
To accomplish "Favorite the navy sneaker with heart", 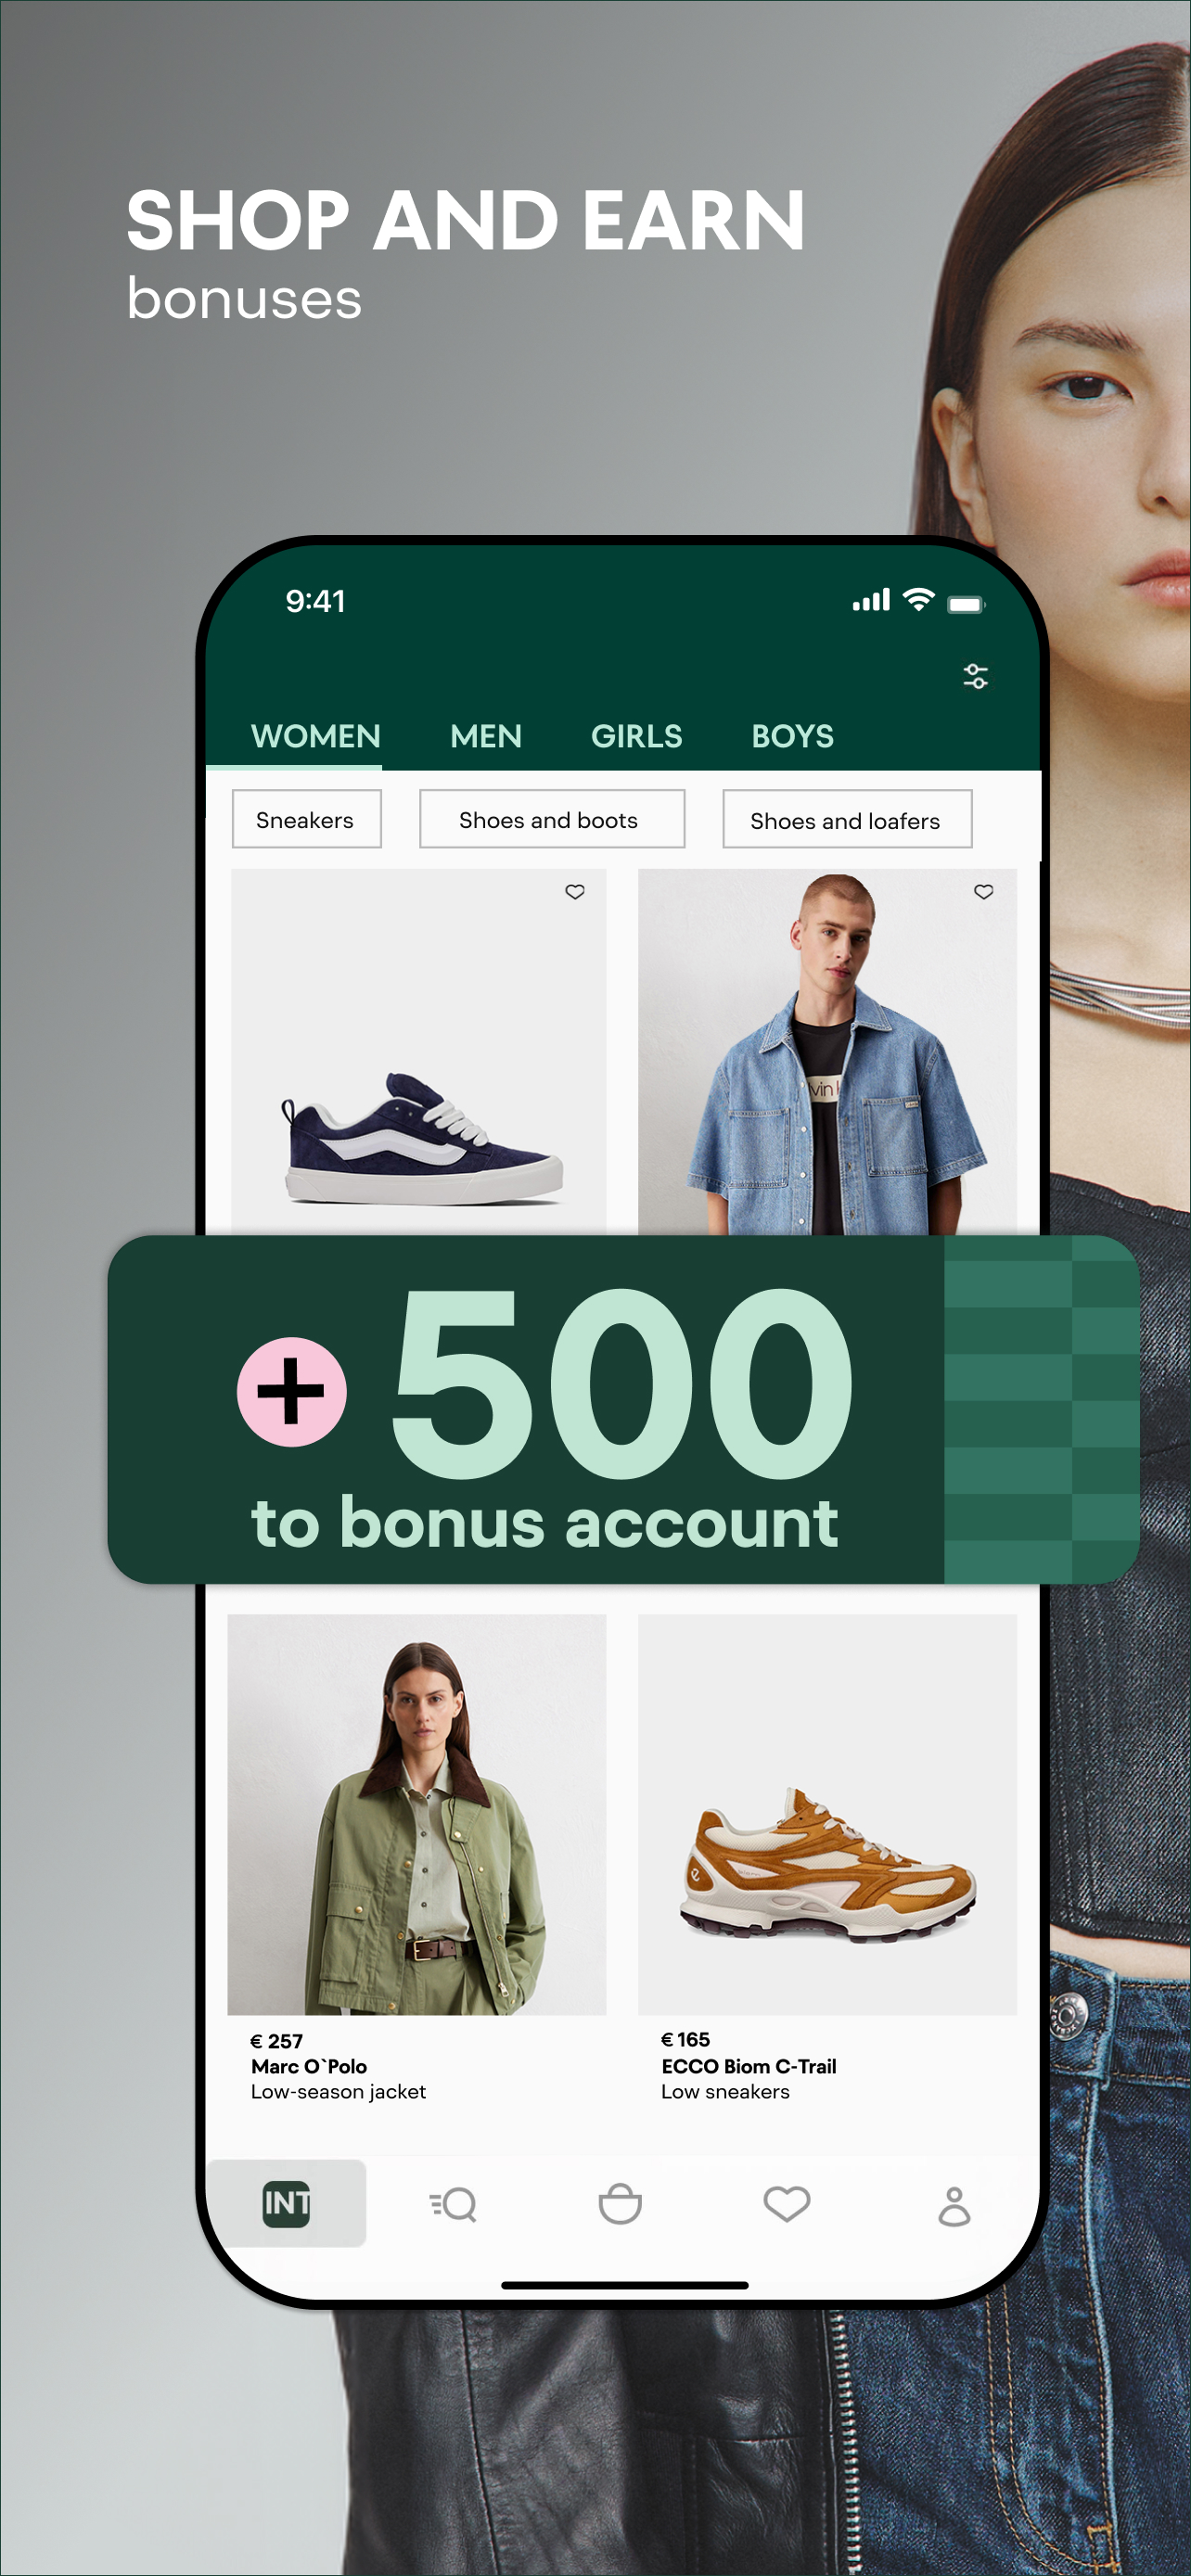I will [x=575, y=892].
